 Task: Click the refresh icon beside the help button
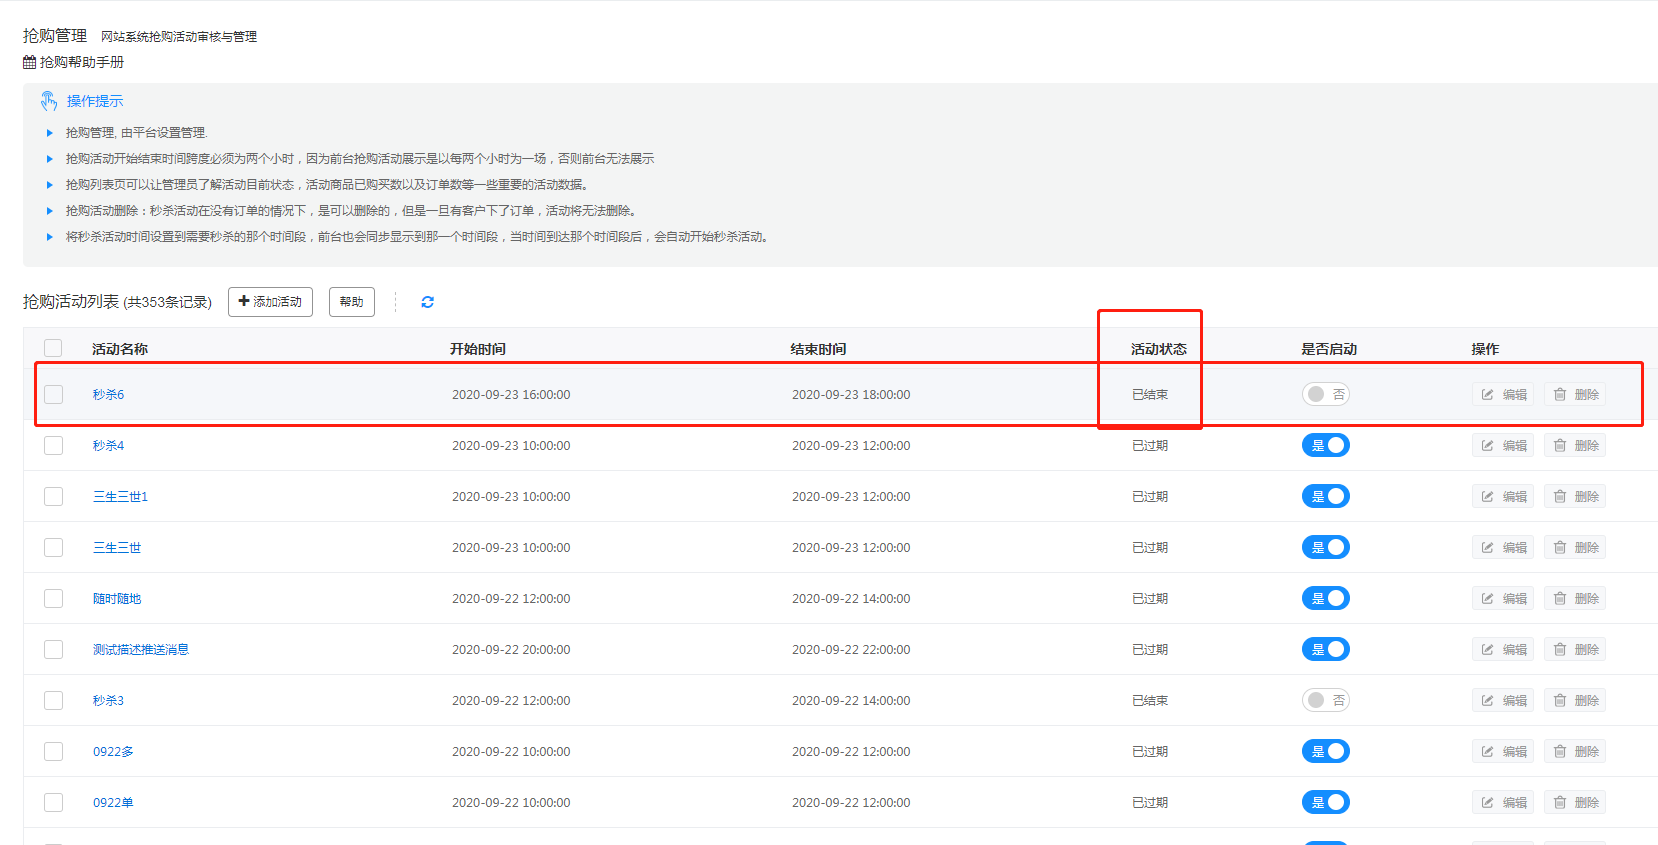tap(427, 302)
